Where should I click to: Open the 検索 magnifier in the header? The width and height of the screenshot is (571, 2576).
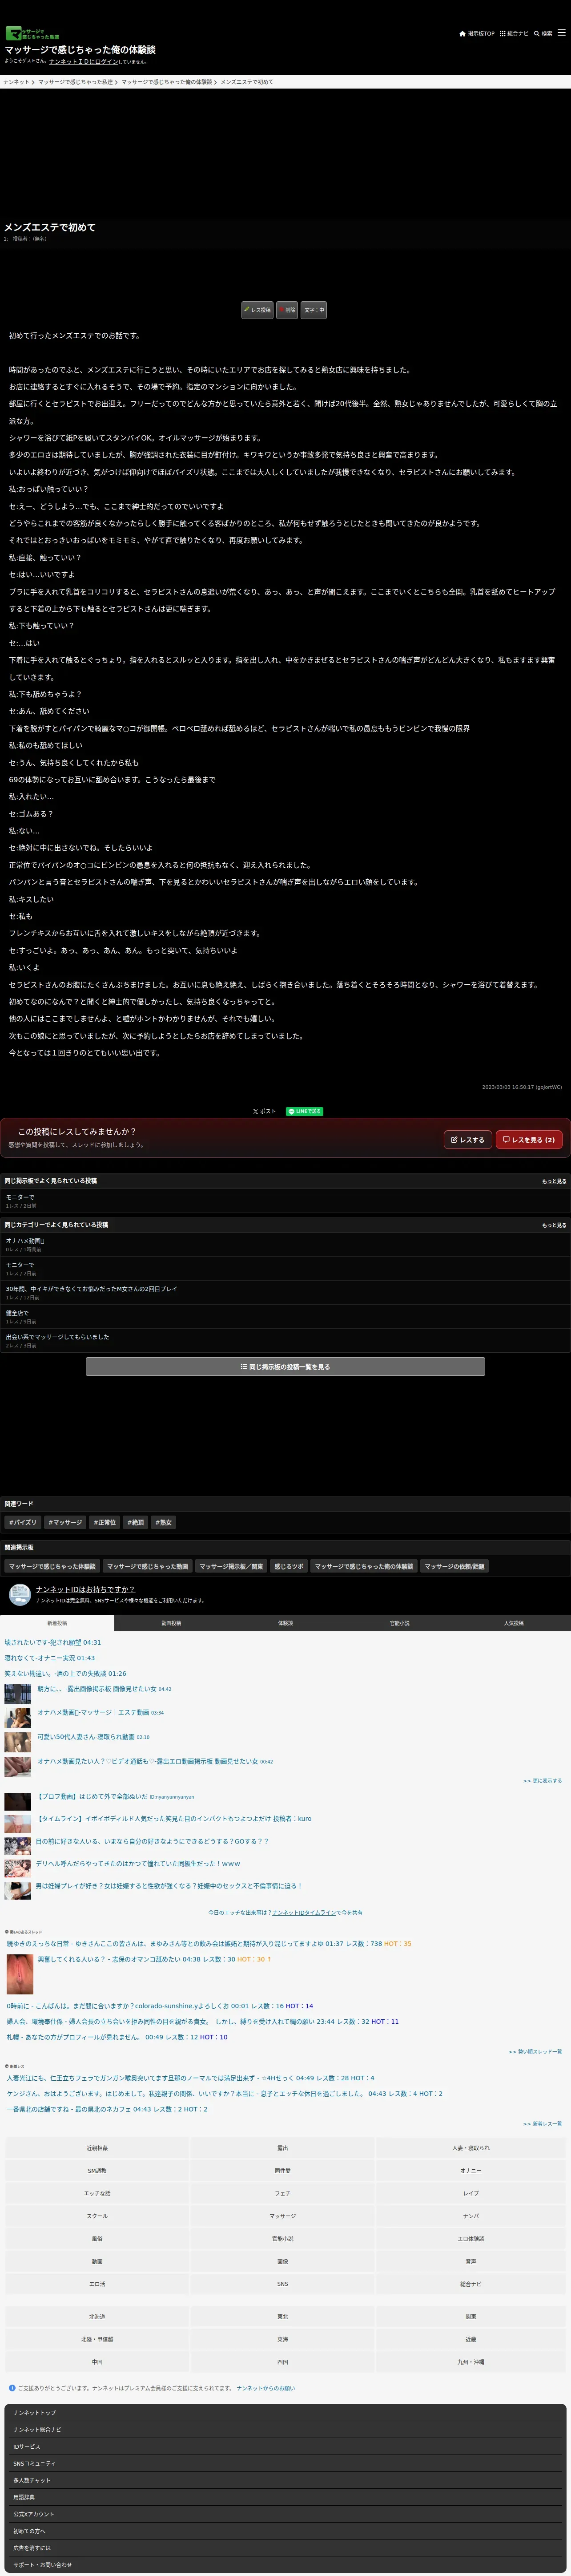coord(543,33)
